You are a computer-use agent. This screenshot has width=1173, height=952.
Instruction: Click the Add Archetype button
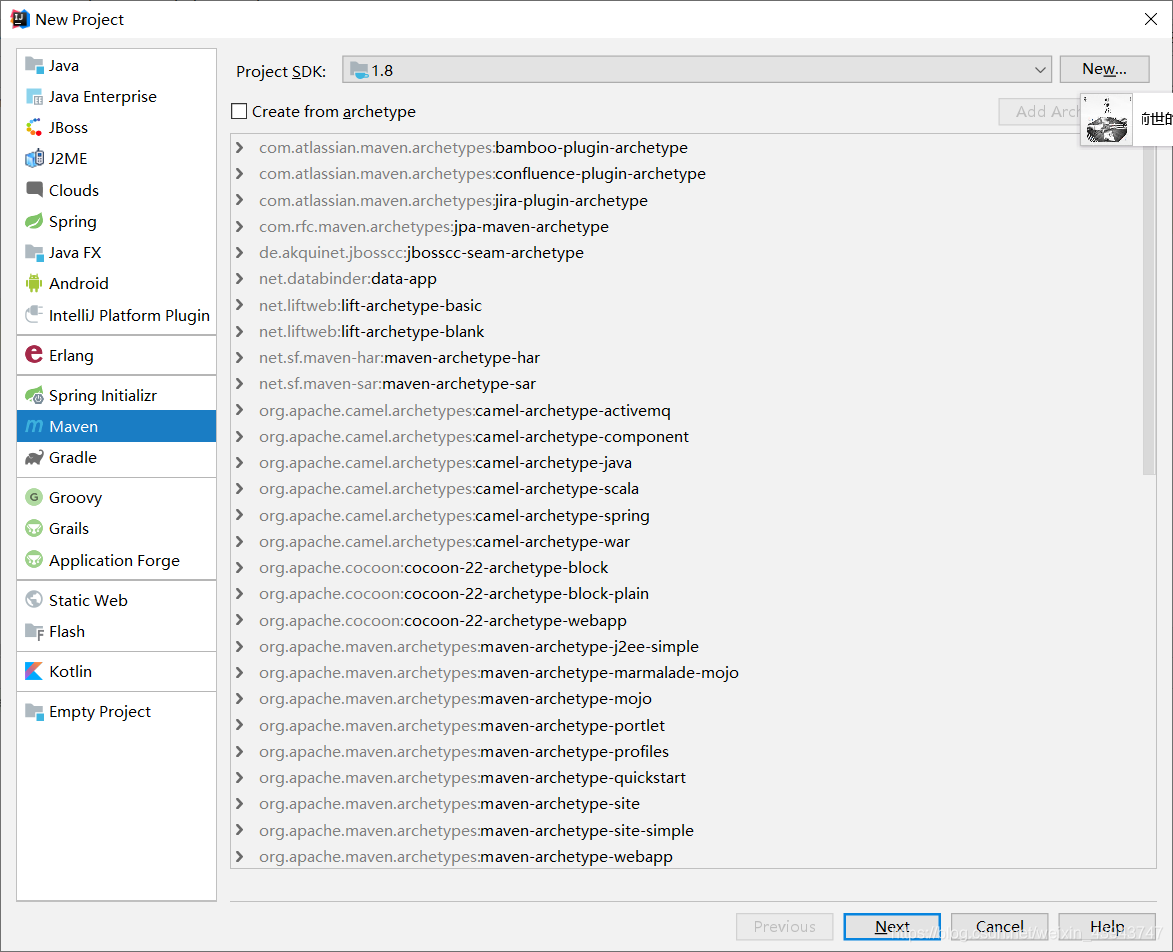1040,111
